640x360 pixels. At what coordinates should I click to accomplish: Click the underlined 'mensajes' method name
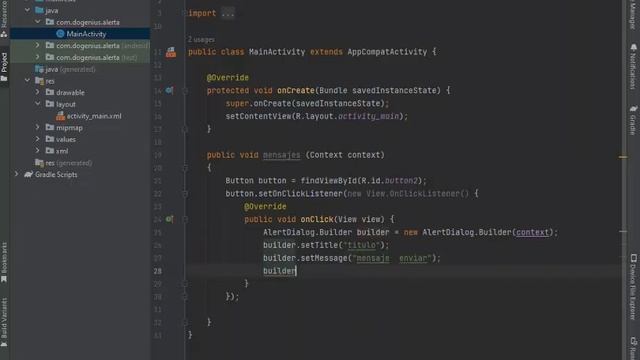(x=282, y=155)
